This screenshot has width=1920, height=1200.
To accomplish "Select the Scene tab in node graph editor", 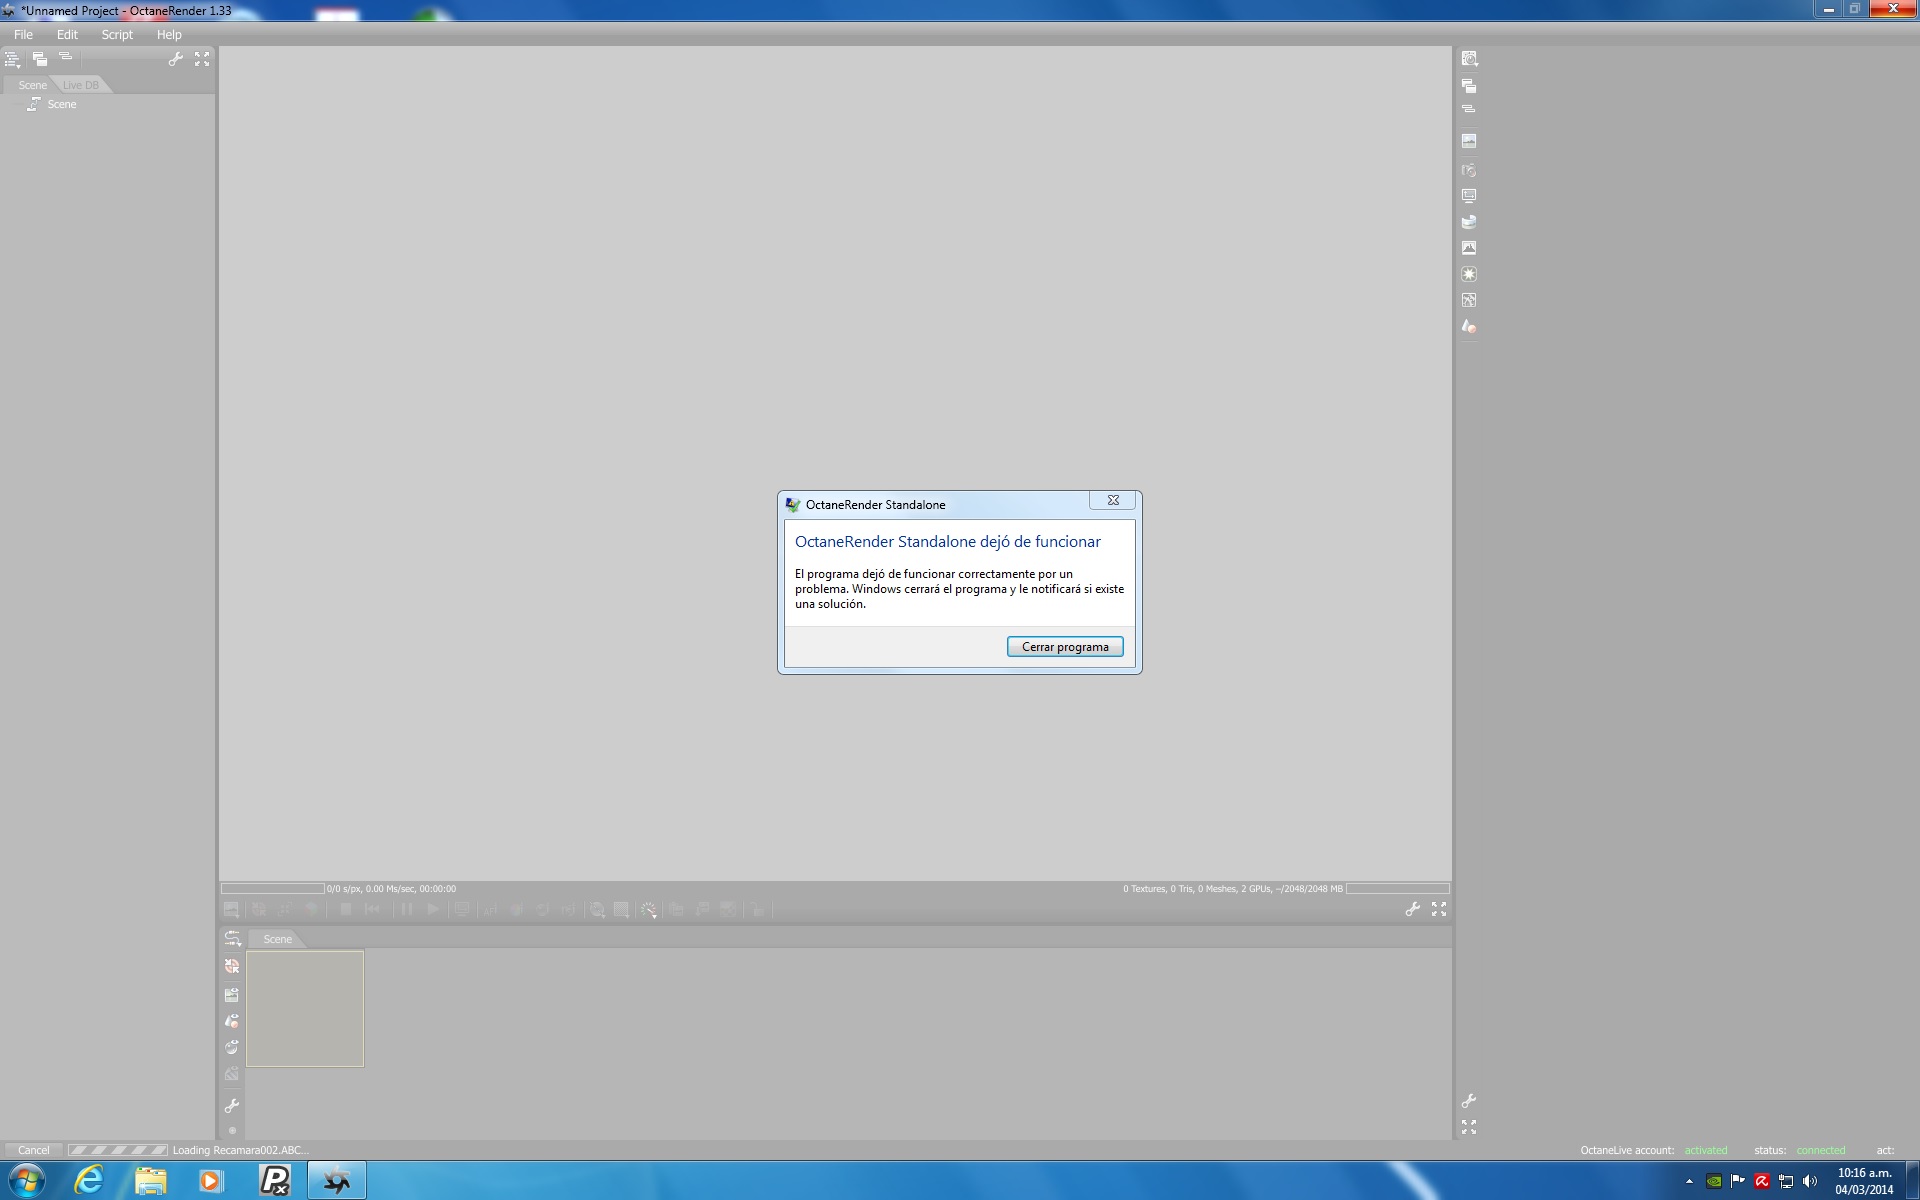I will [x=277, y=939].
